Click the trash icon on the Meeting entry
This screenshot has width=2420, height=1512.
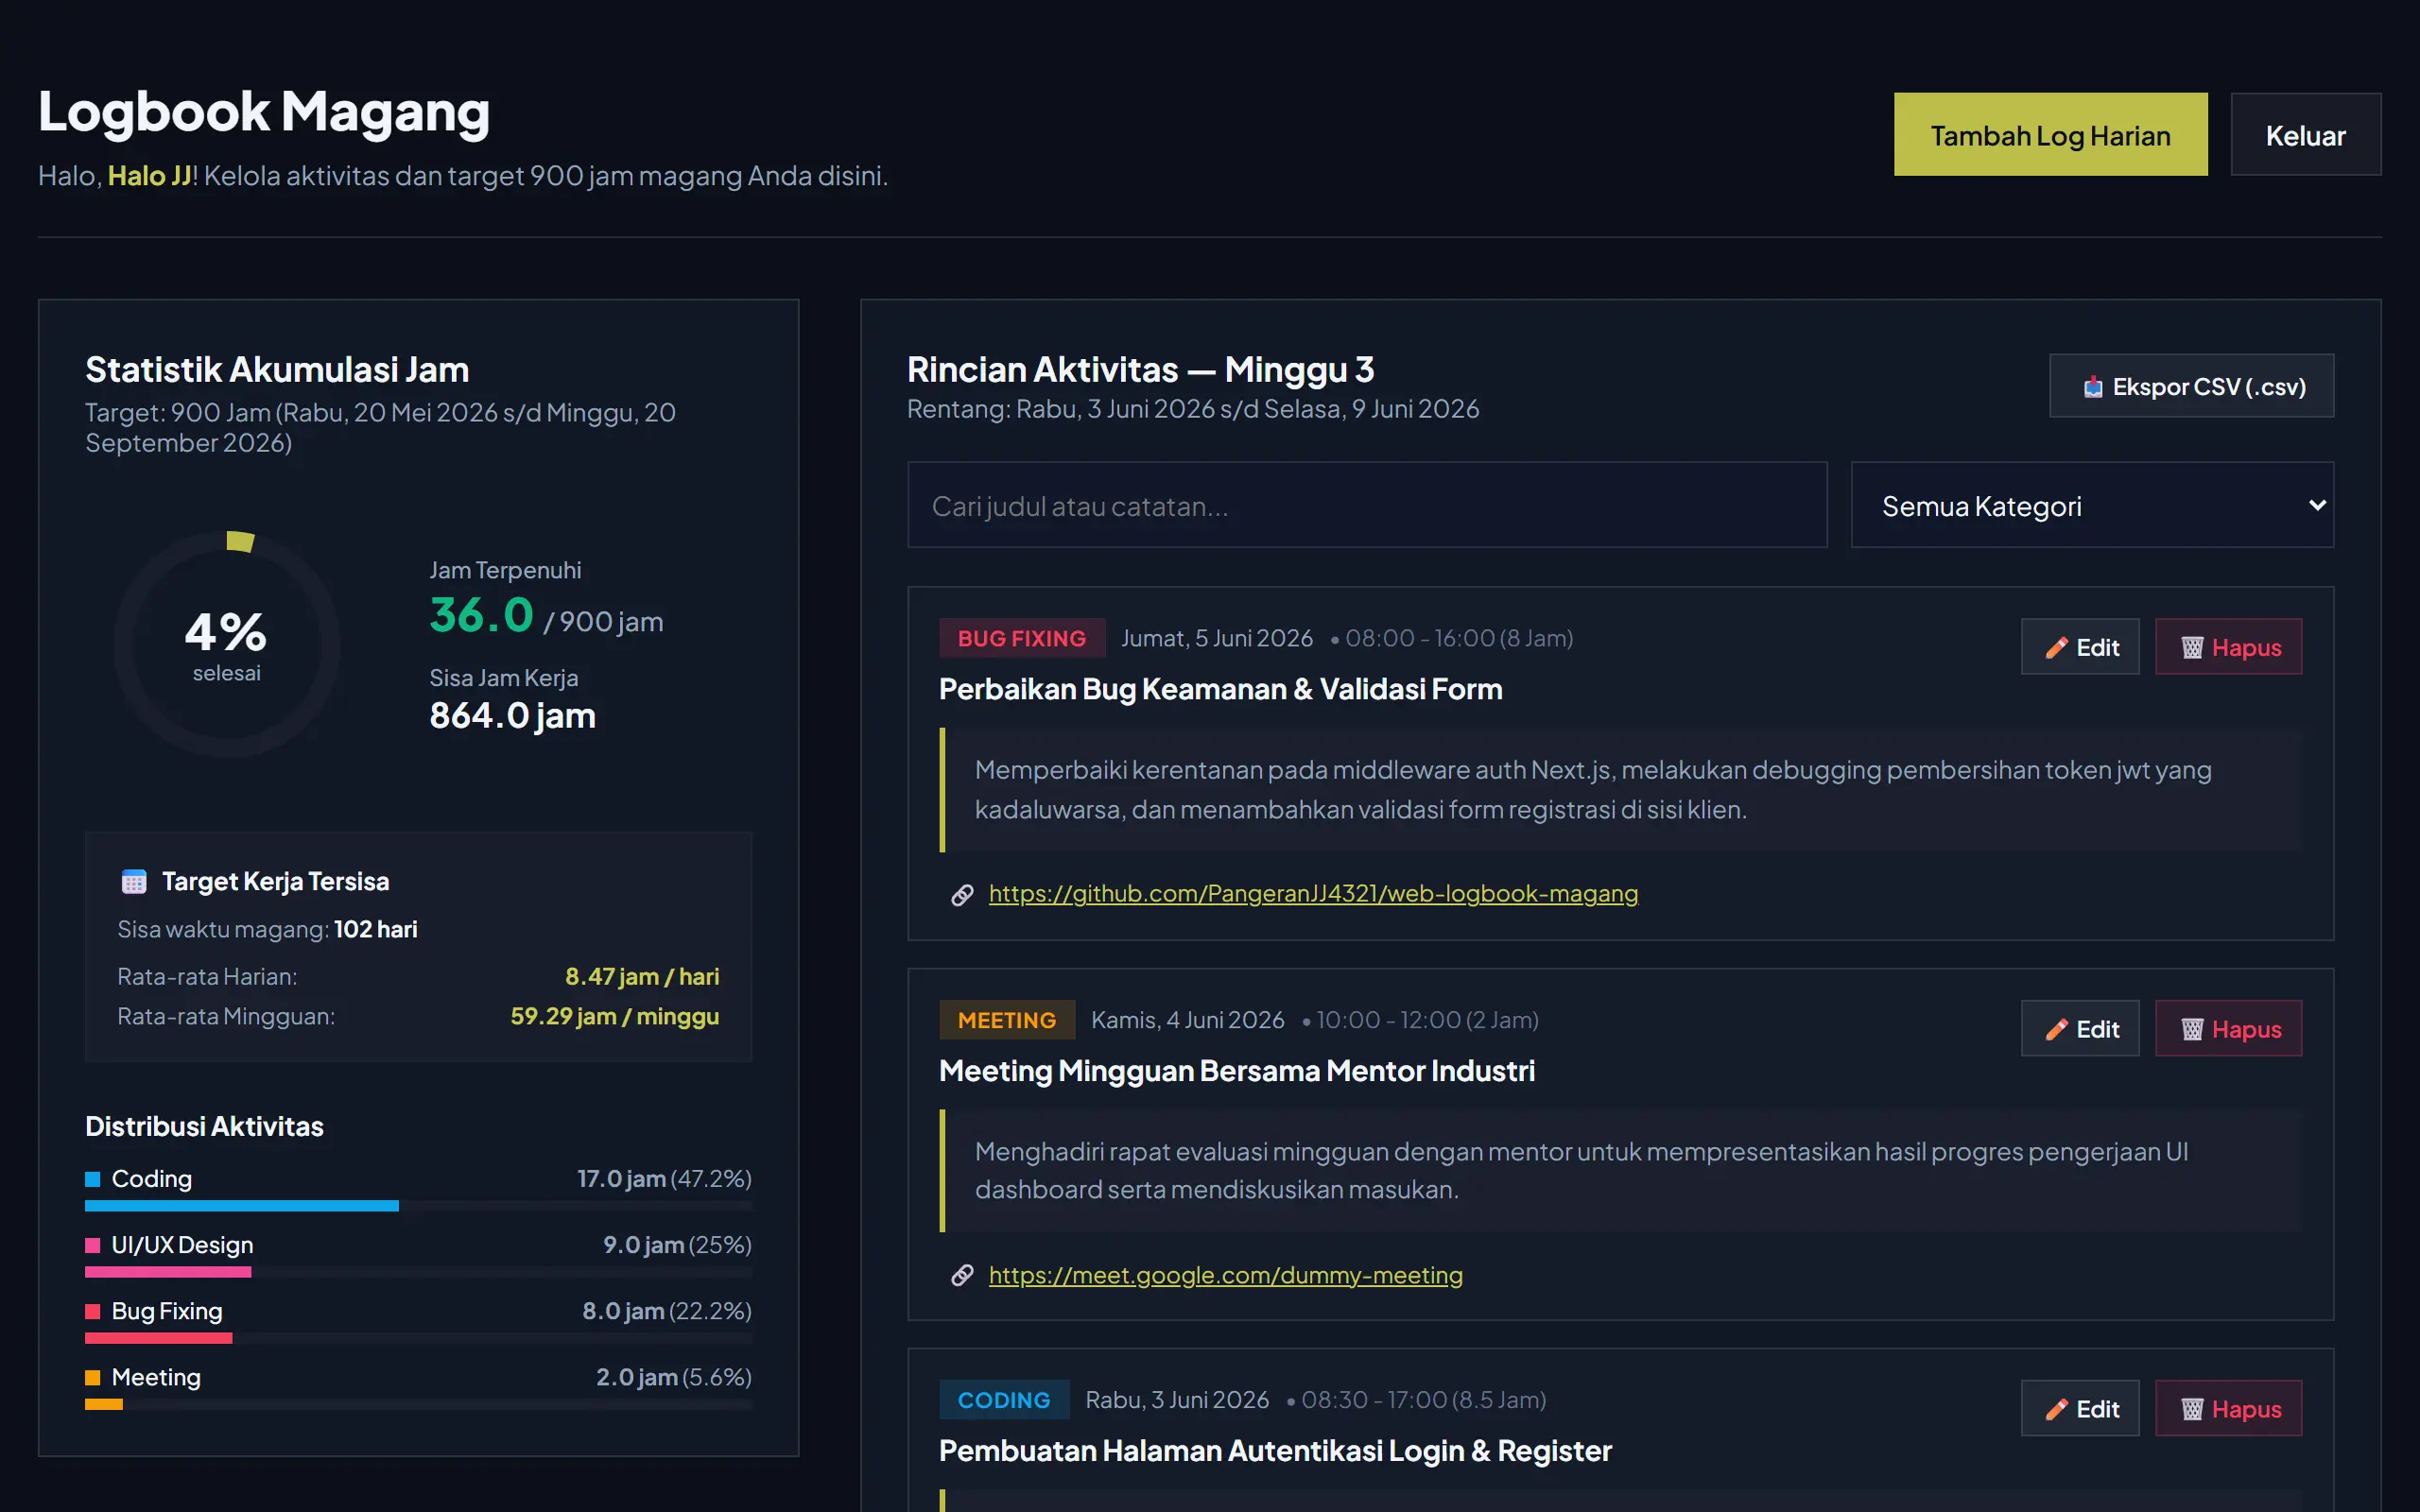[x=2192, y=1030]
